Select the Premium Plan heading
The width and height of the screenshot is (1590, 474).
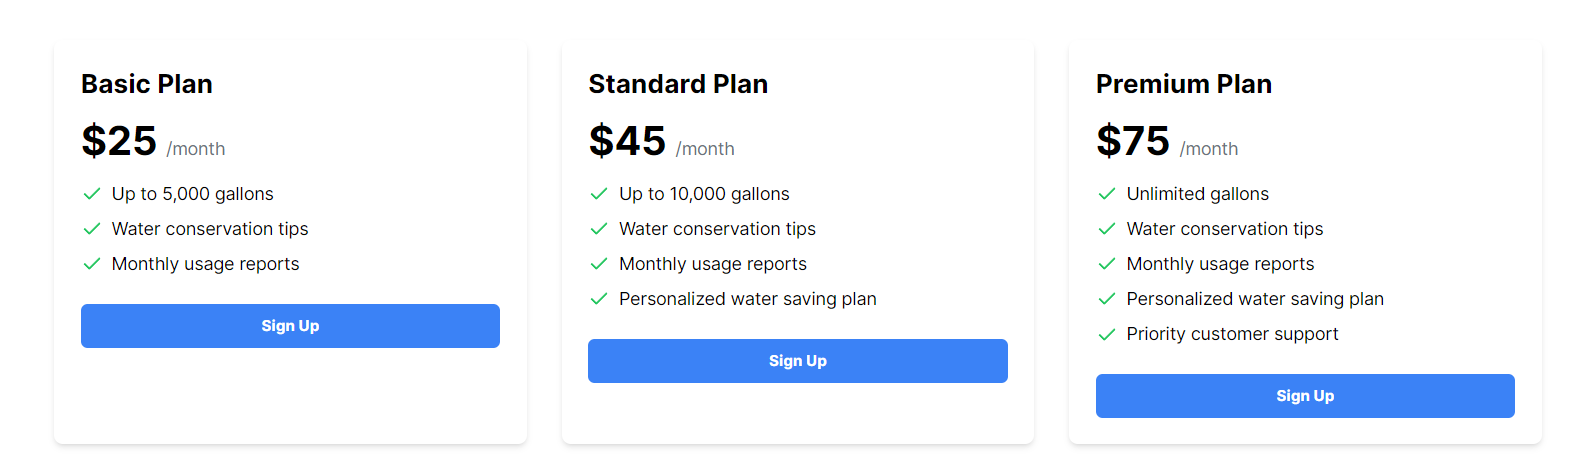[1184, 84]
